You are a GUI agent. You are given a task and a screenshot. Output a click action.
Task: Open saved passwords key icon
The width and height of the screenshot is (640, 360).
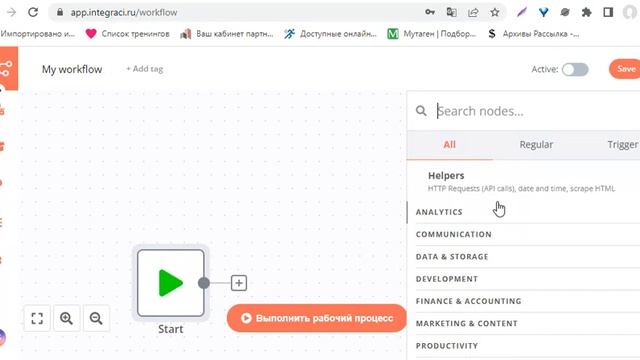coord(430,12)
